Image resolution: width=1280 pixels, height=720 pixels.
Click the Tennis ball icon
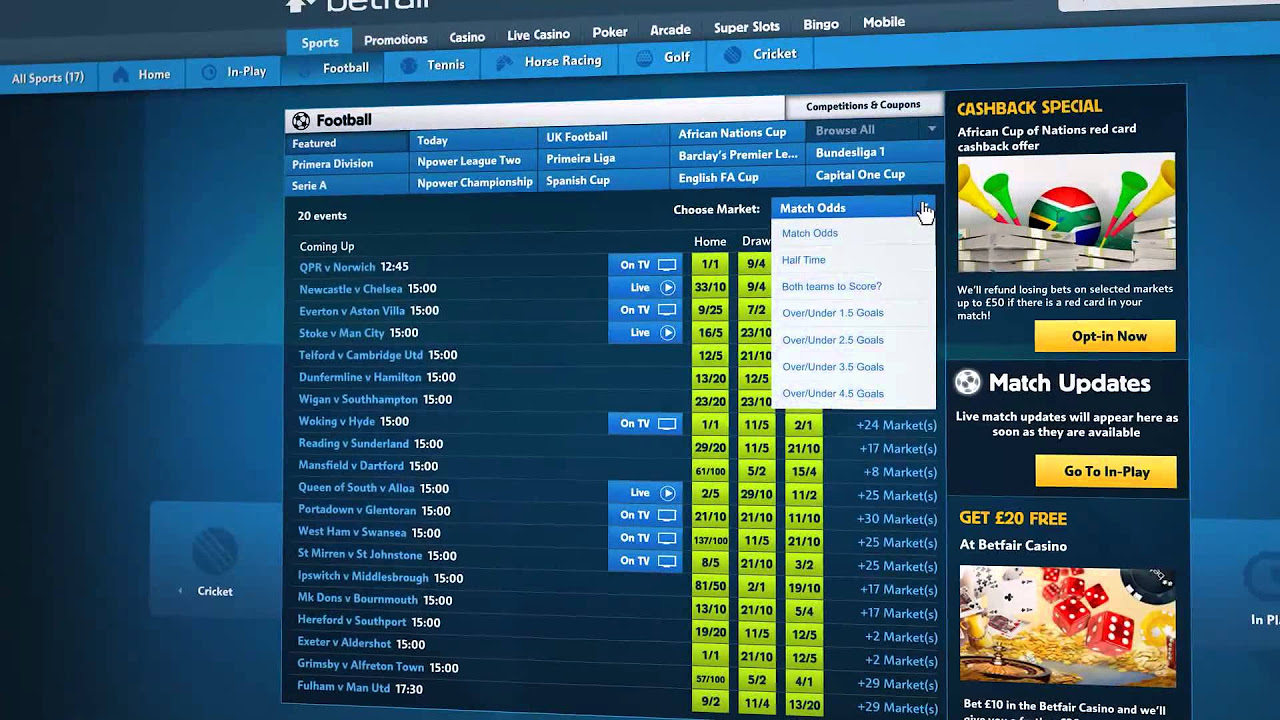(x=408, y=65)
